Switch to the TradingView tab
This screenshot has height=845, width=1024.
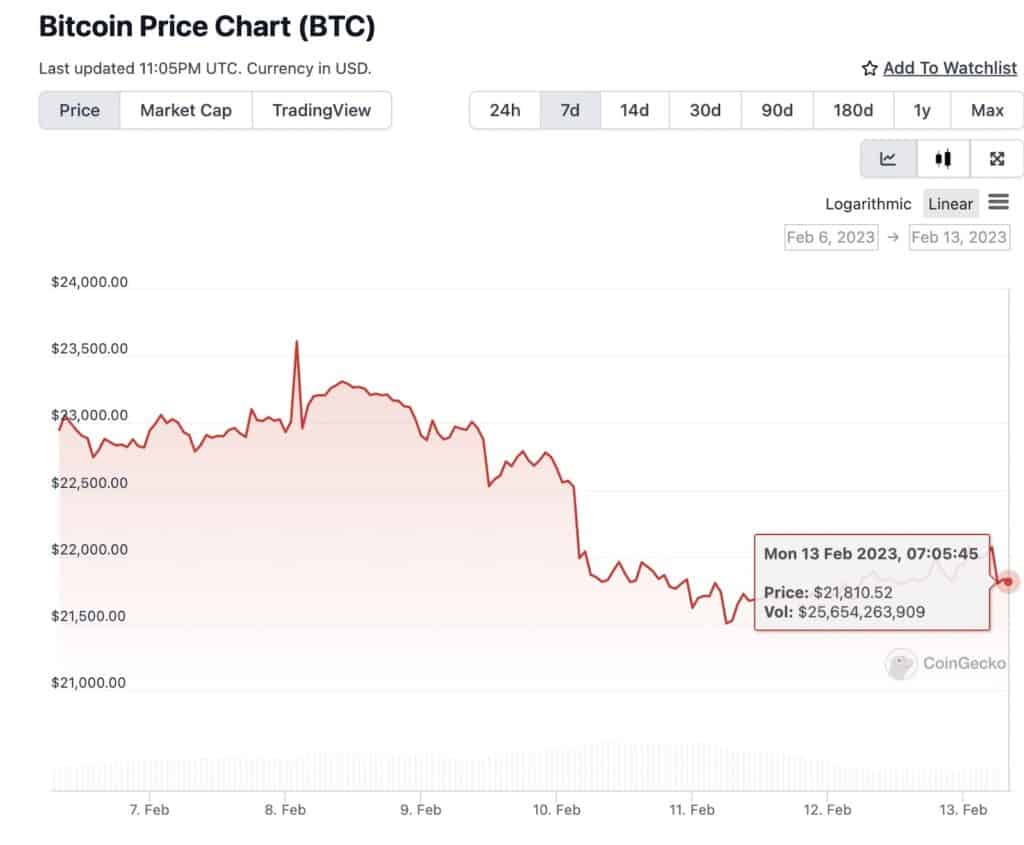tap(321, 110)
